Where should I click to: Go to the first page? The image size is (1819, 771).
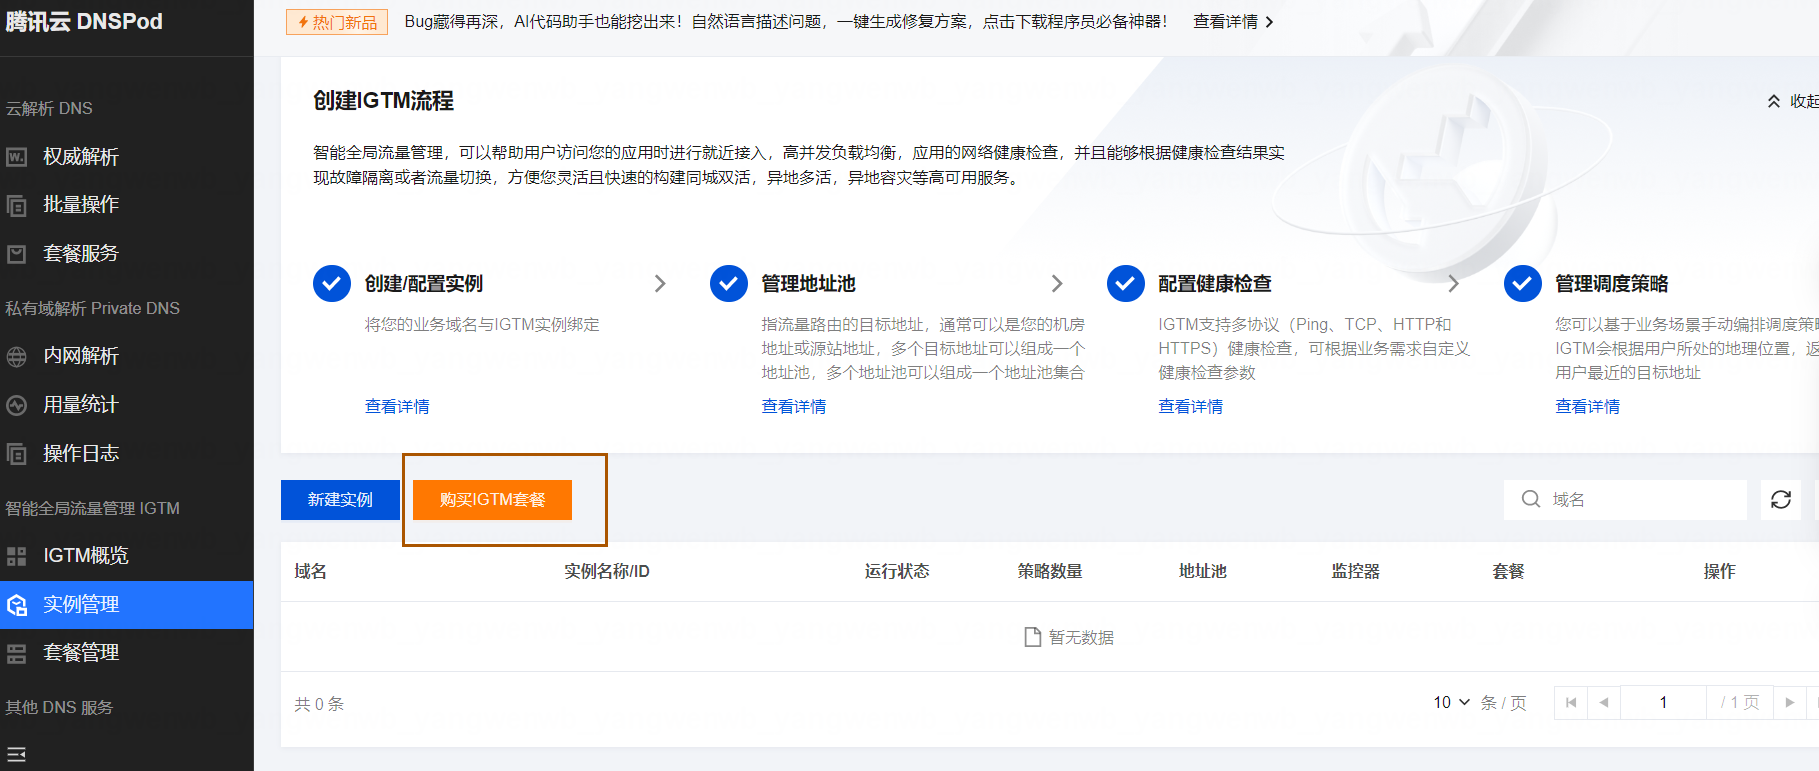click(x=1571, y=703)
